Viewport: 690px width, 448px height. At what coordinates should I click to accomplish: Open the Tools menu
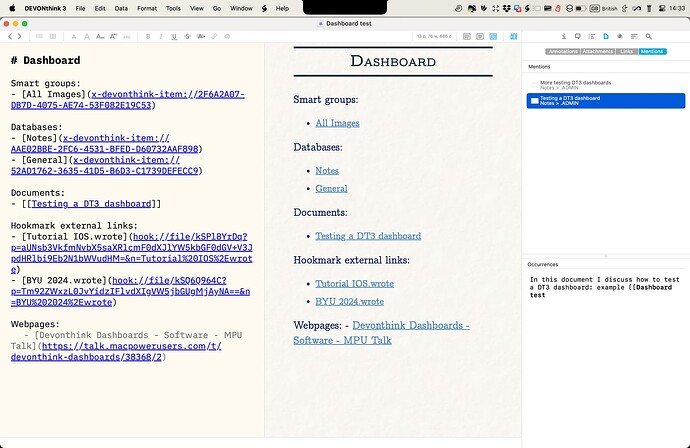point(173,8)
